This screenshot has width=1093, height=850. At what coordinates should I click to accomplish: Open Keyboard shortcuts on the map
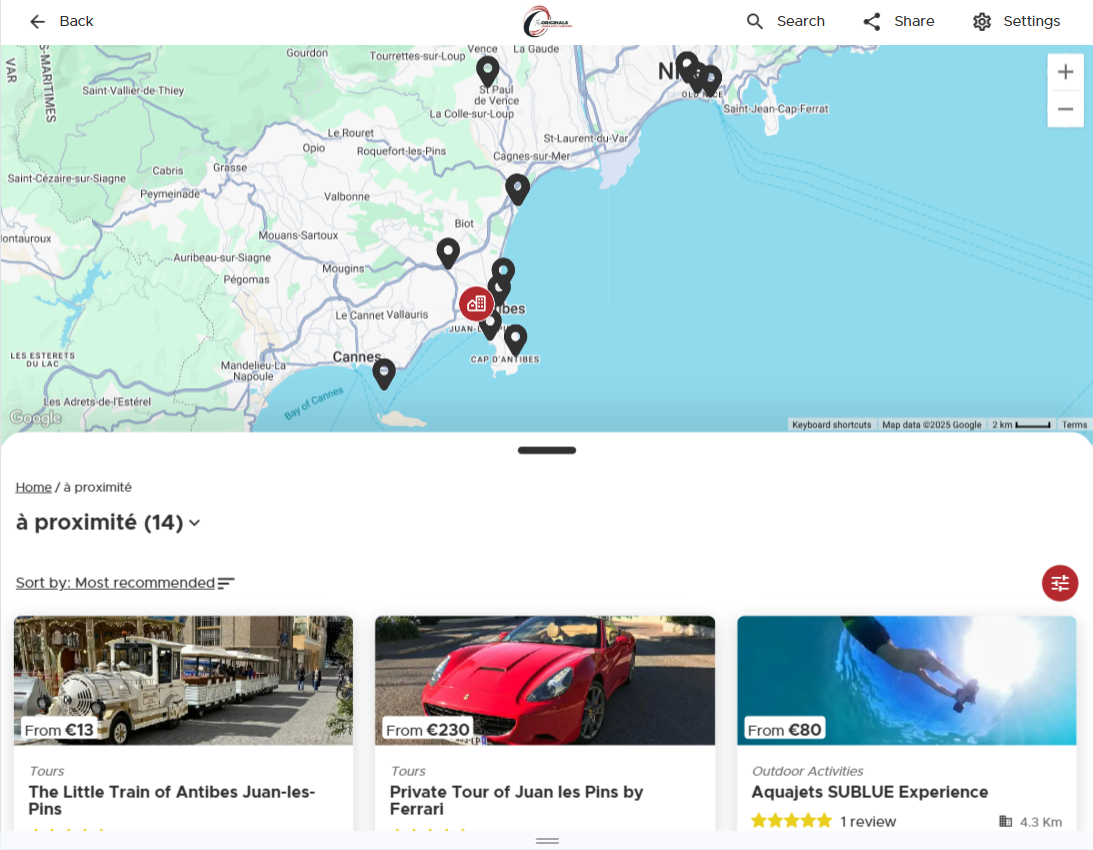[x=831, y=424]
